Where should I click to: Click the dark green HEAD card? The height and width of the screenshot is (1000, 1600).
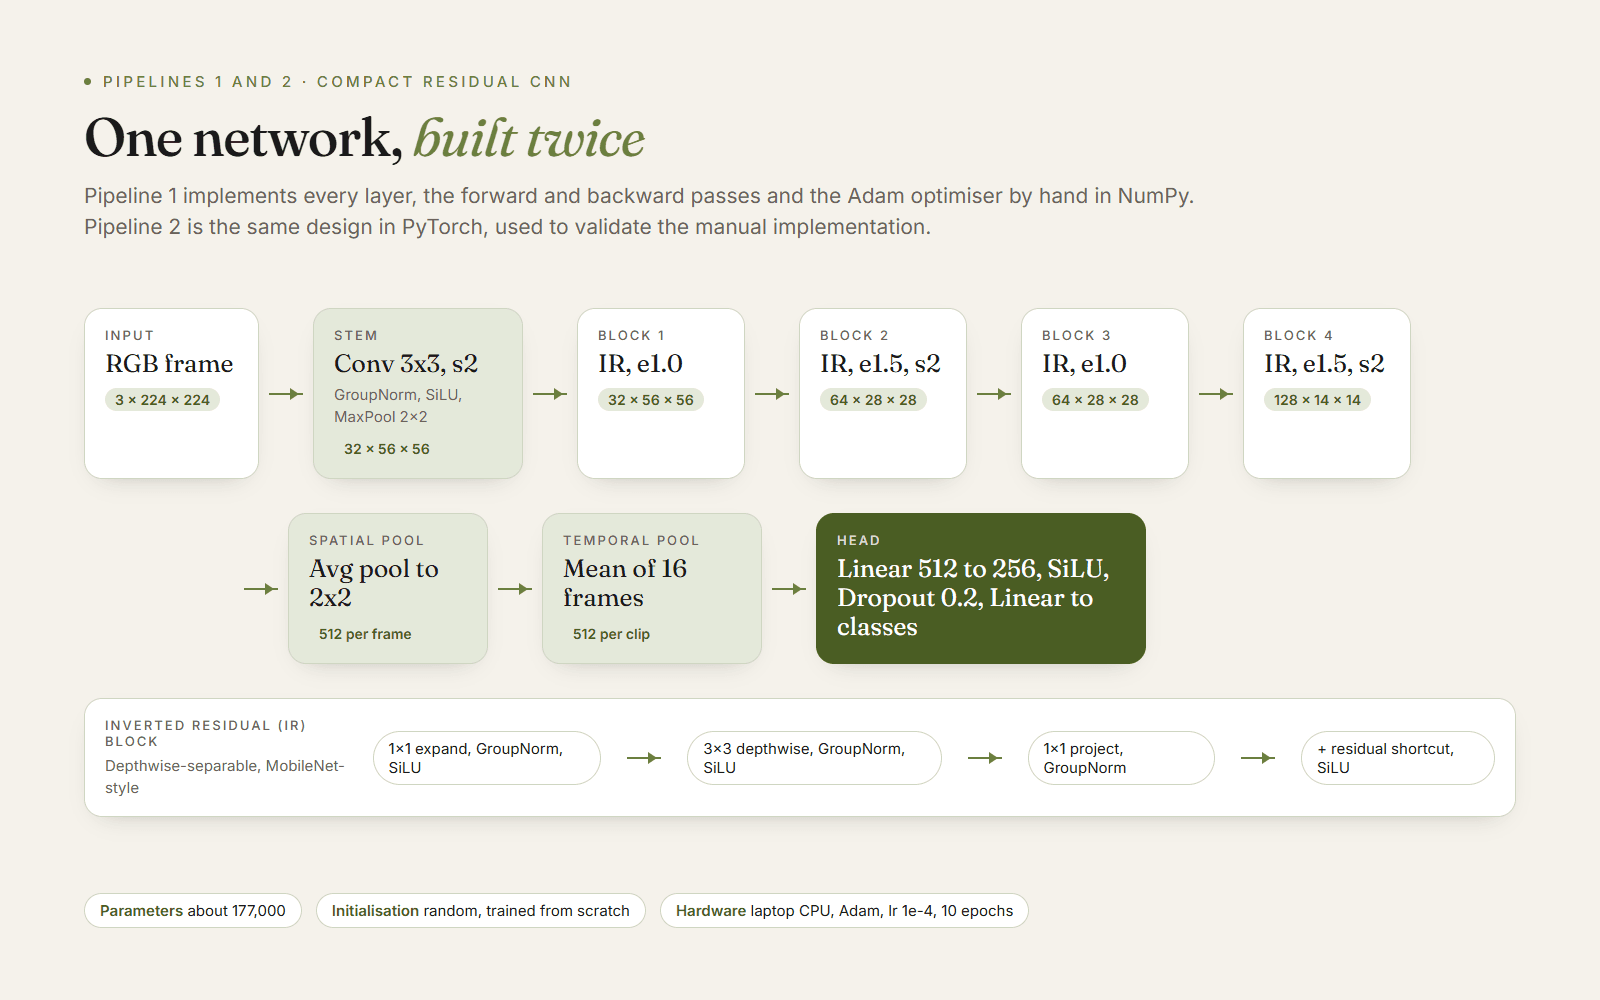981,588
